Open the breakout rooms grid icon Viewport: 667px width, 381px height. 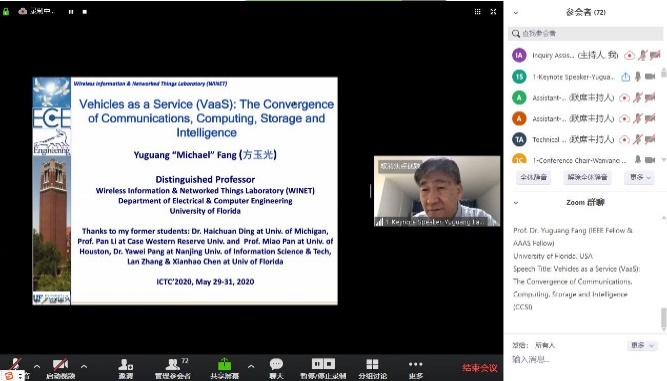[372, 364]
